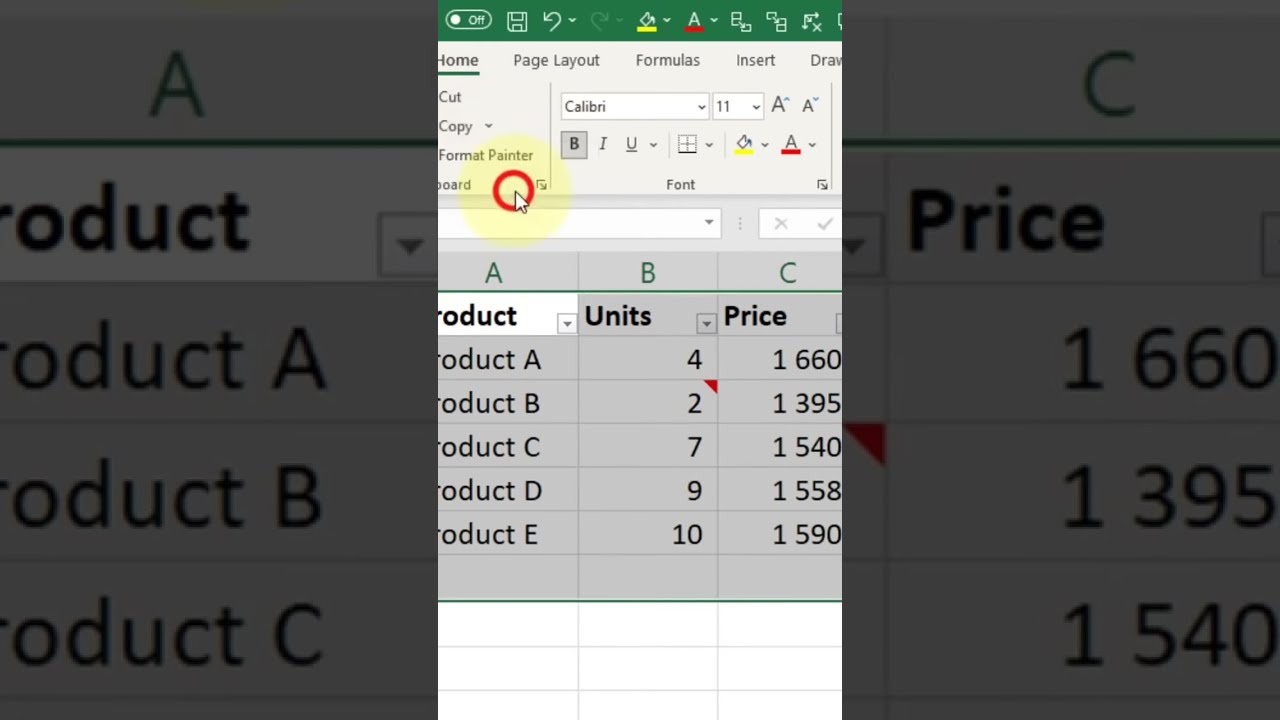
Task: Apply italic formatting
Action: [603, 144]
